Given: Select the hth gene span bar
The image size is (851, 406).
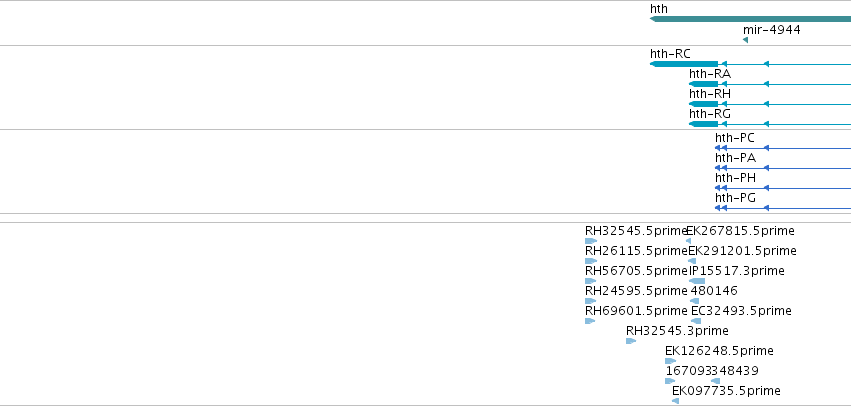Looking at the screenshot, I should click(750, 19).
